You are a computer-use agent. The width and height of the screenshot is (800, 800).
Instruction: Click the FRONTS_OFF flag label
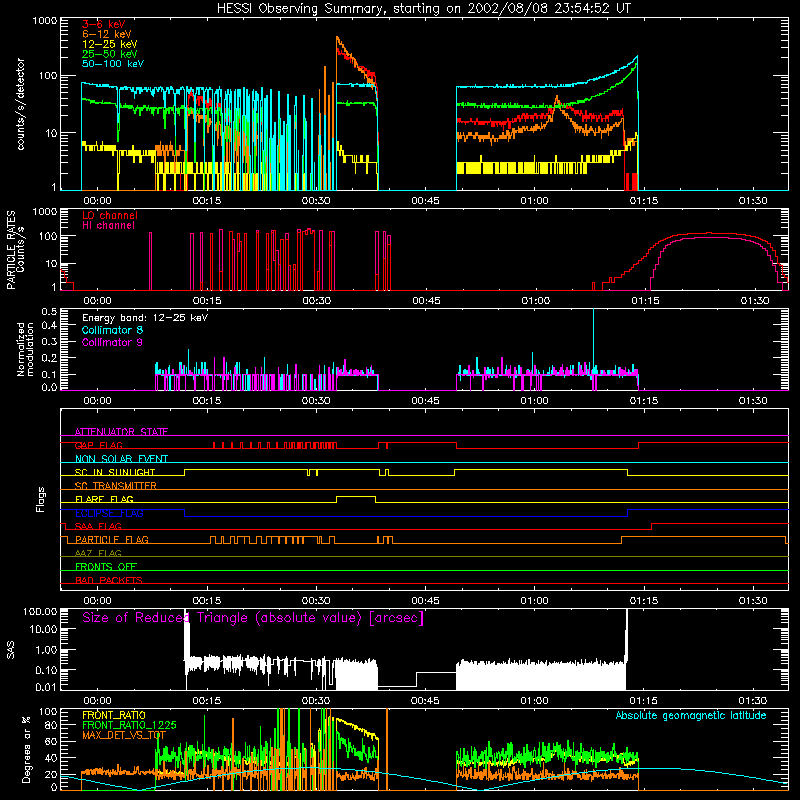[106, 566]
